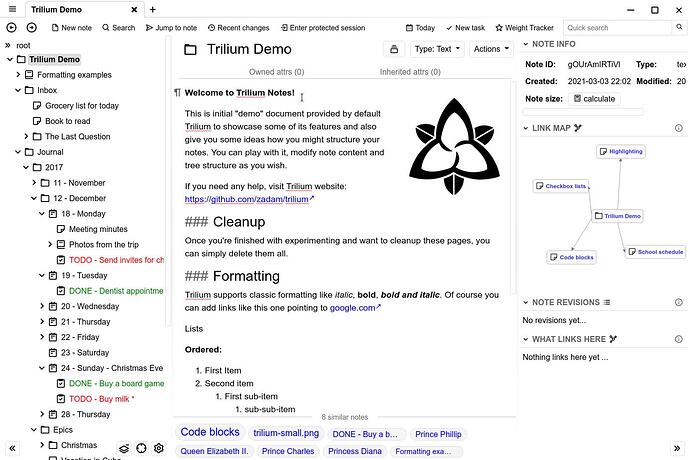Image resolution: width=690 pixels, height=460 pixels.
Task: Click the calculate note size button
Action: pos(593,99)
